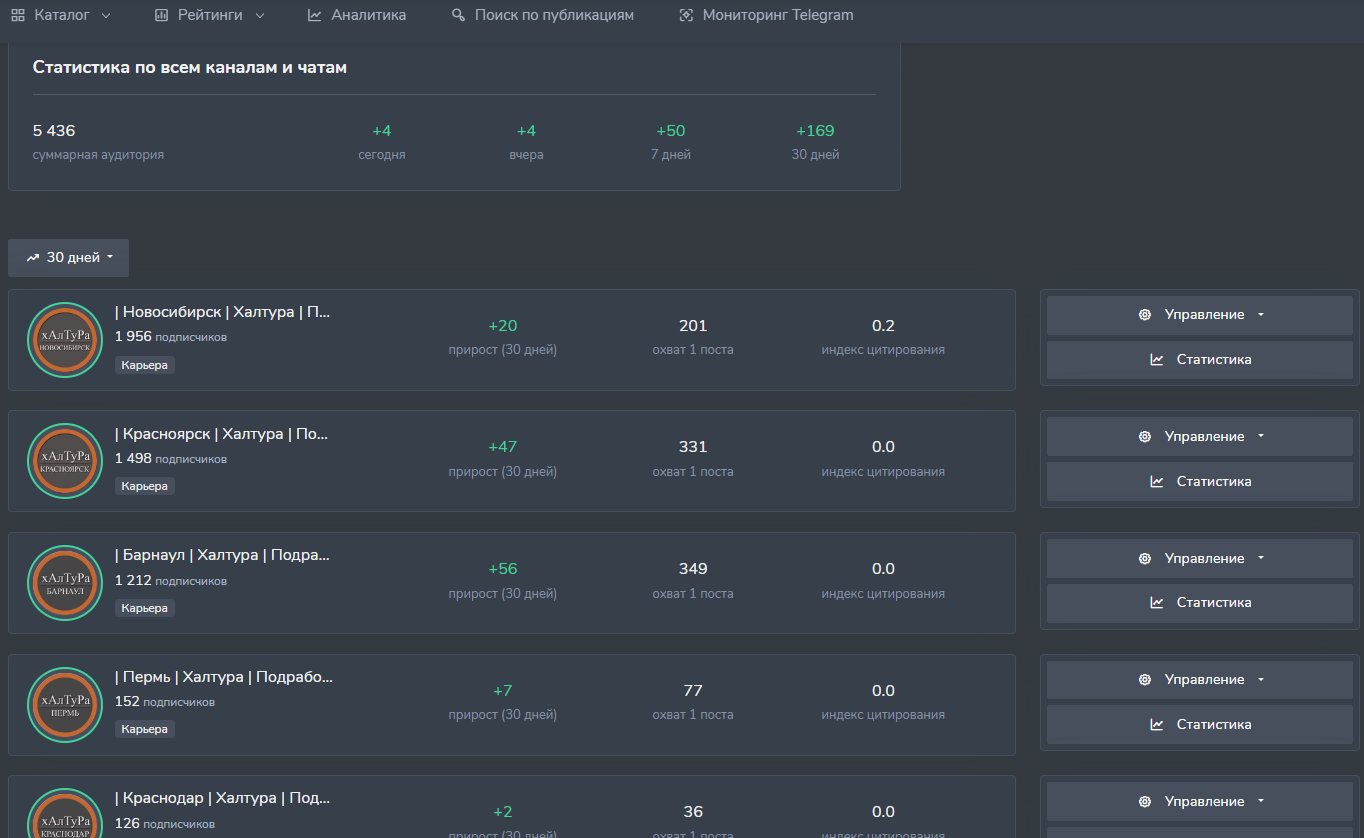
Task: Click the gear icon in Пермь's Управление button
Action: click(x=1145, y=680)
